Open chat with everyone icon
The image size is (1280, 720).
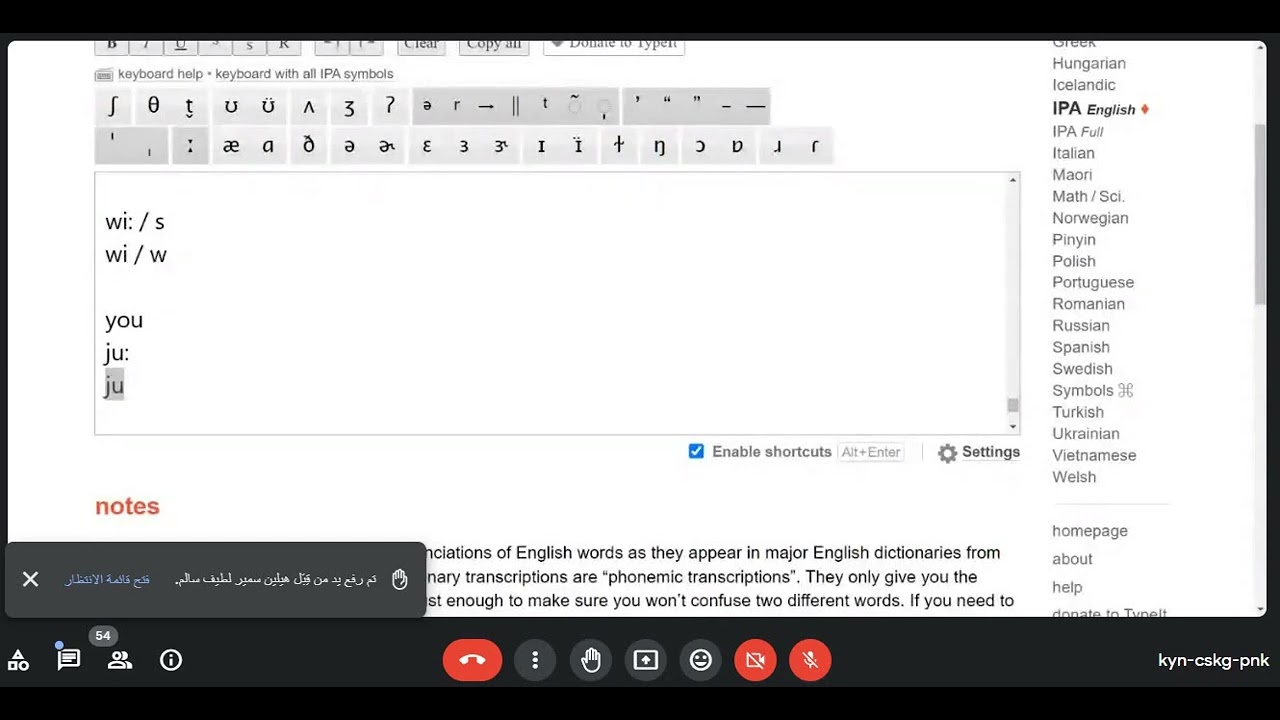coord(68,660)
